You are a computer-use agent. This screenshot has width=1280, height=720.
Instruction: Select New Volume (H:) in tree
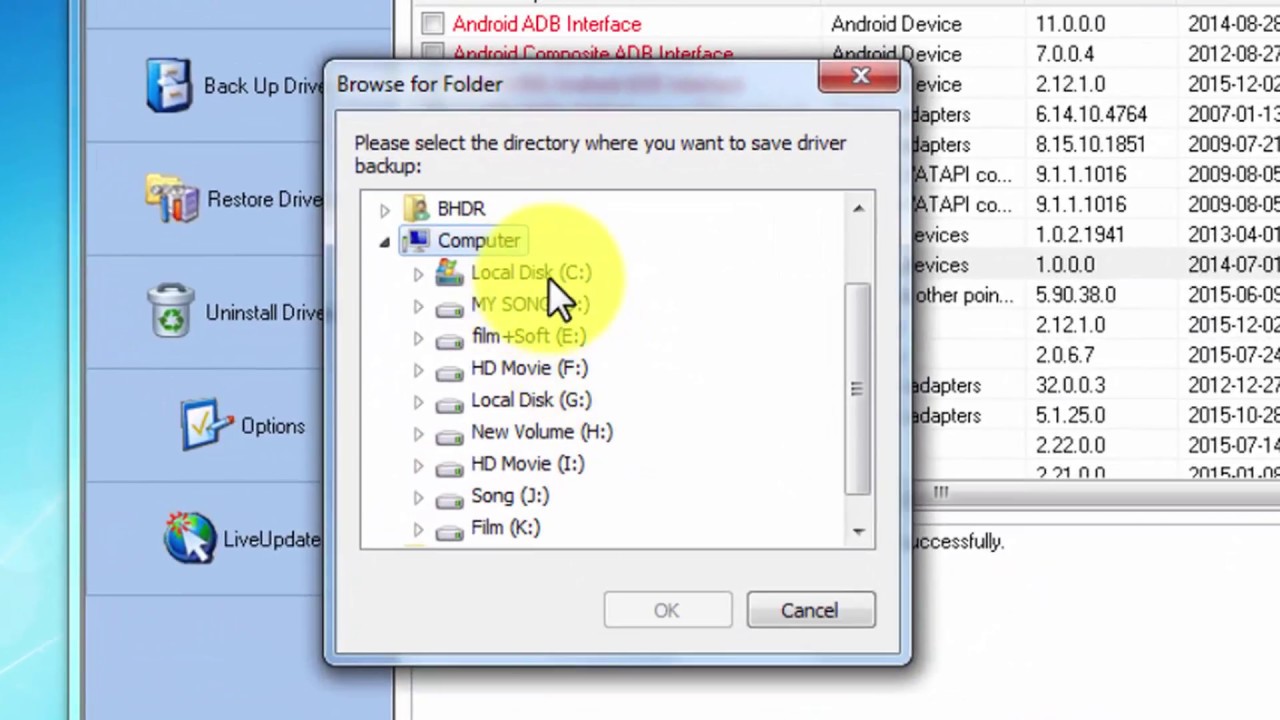tap(542, 432)
